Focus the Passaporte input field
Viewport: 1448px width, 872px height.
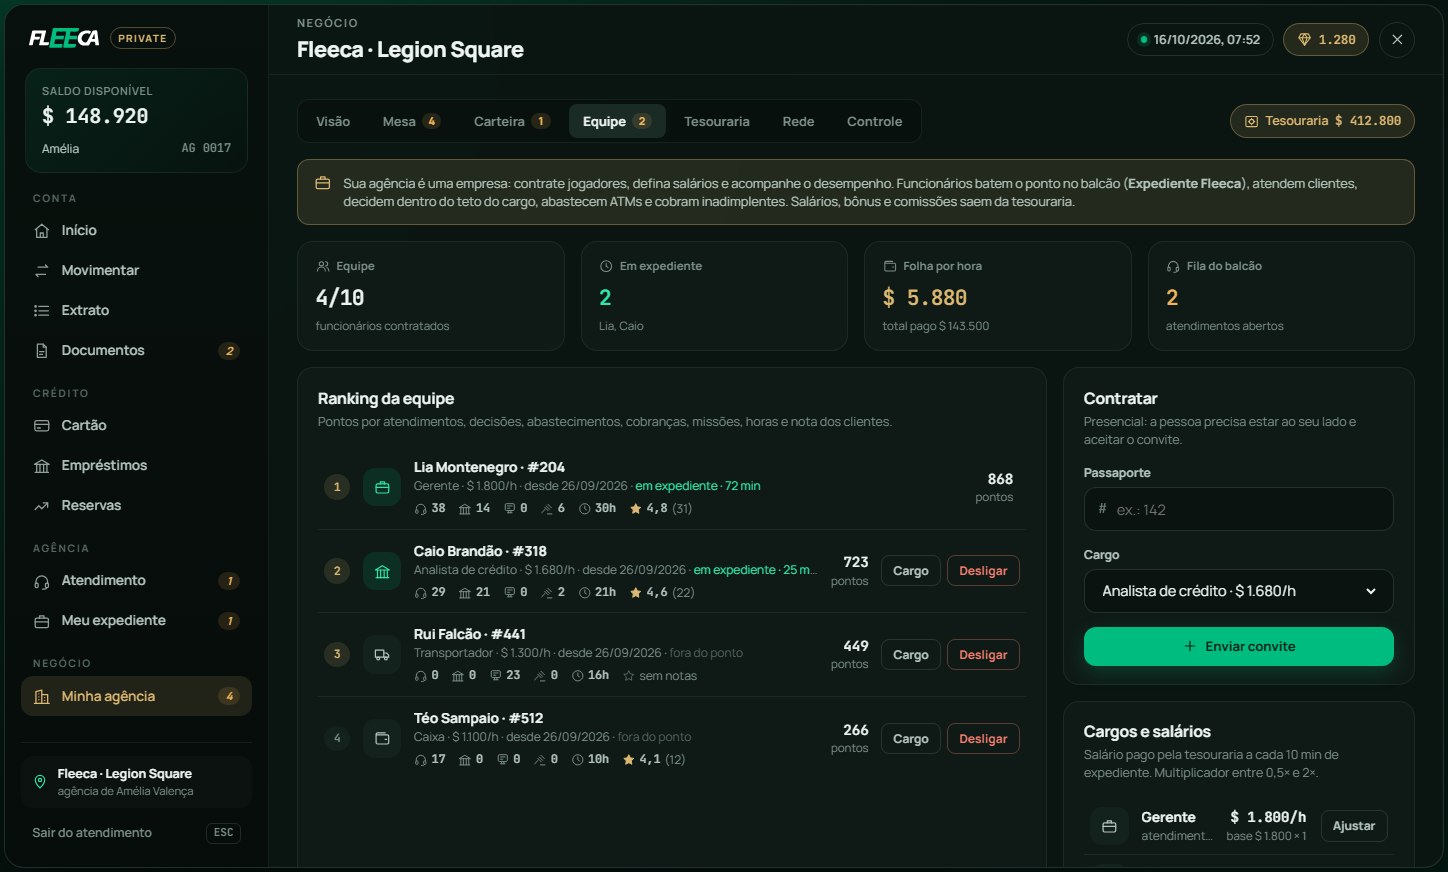[x=1238, y=509]
